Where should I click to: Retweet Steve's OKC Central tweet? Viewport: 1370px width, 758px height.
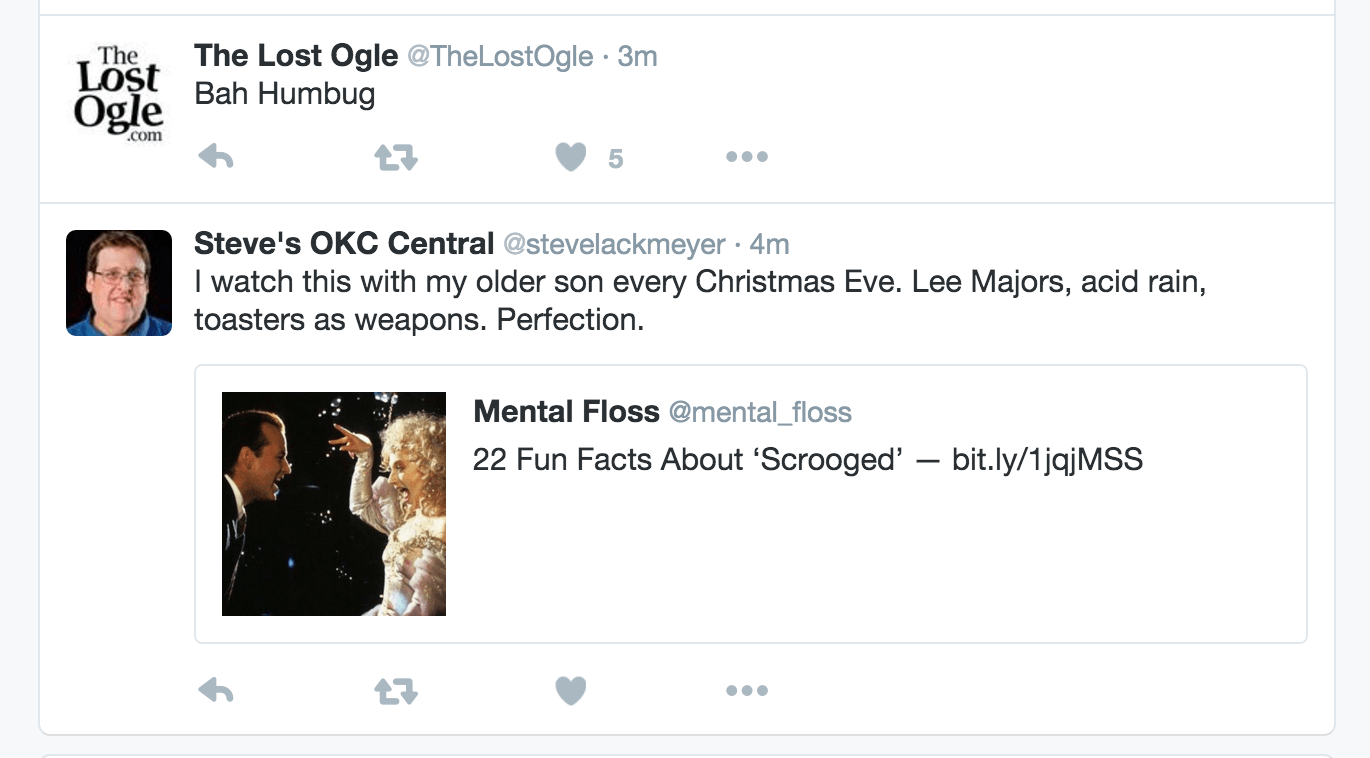(x=395, y=690)
